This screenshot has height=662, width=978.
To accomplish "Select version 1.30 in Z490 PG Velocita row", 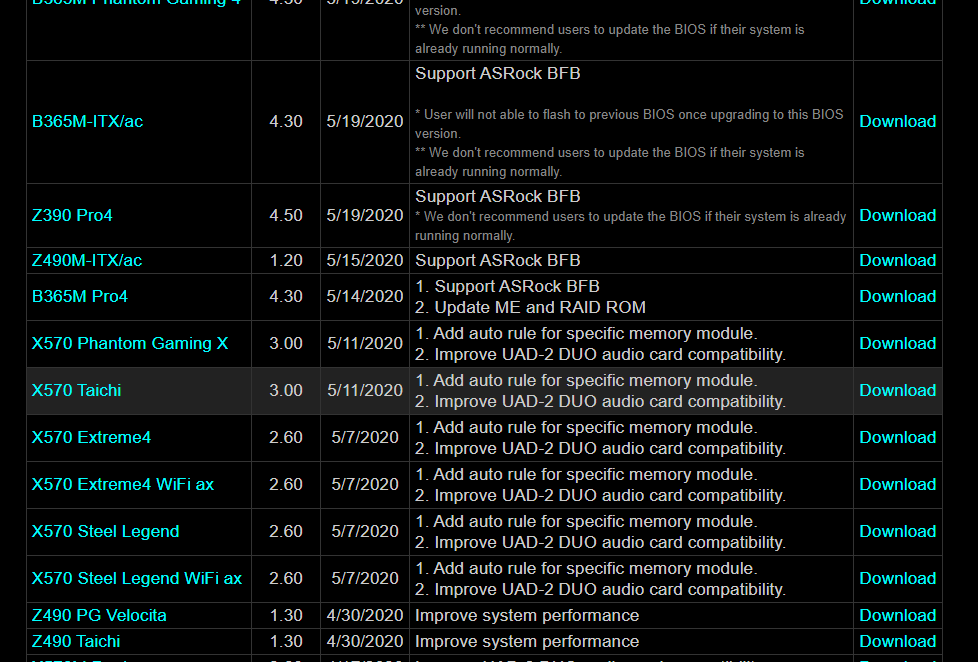I will [286, 615].
